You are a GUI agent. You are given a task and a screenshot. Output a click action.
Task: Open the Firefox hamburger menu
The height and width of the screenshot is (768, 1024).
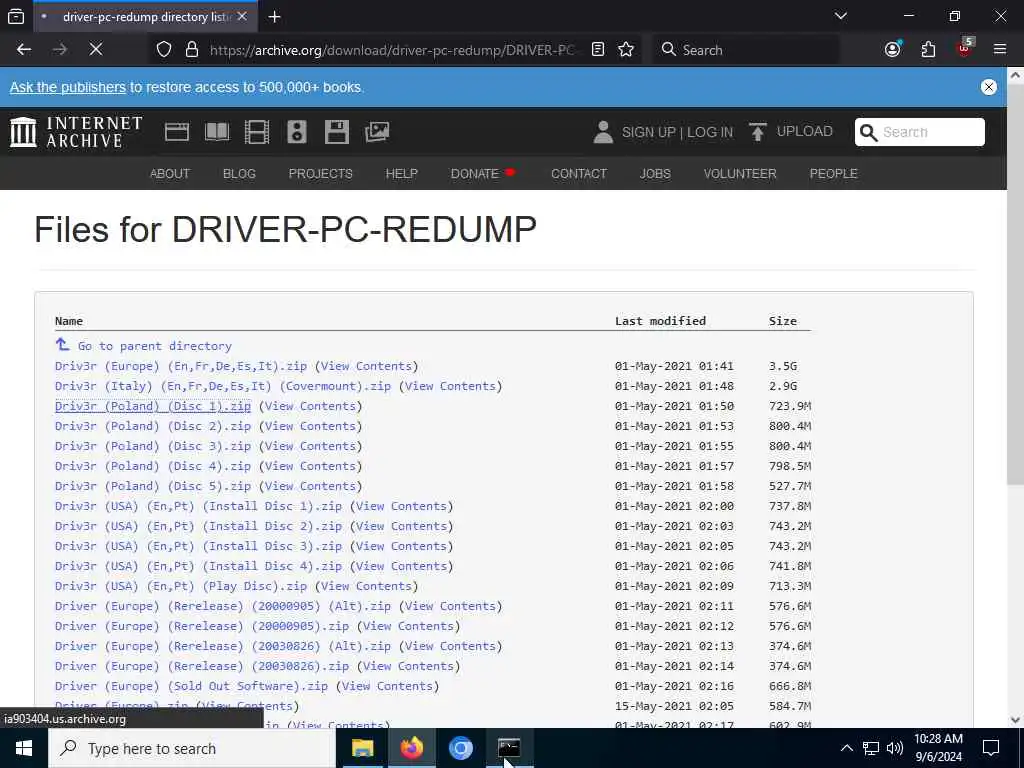click(x=1000, y=50)
